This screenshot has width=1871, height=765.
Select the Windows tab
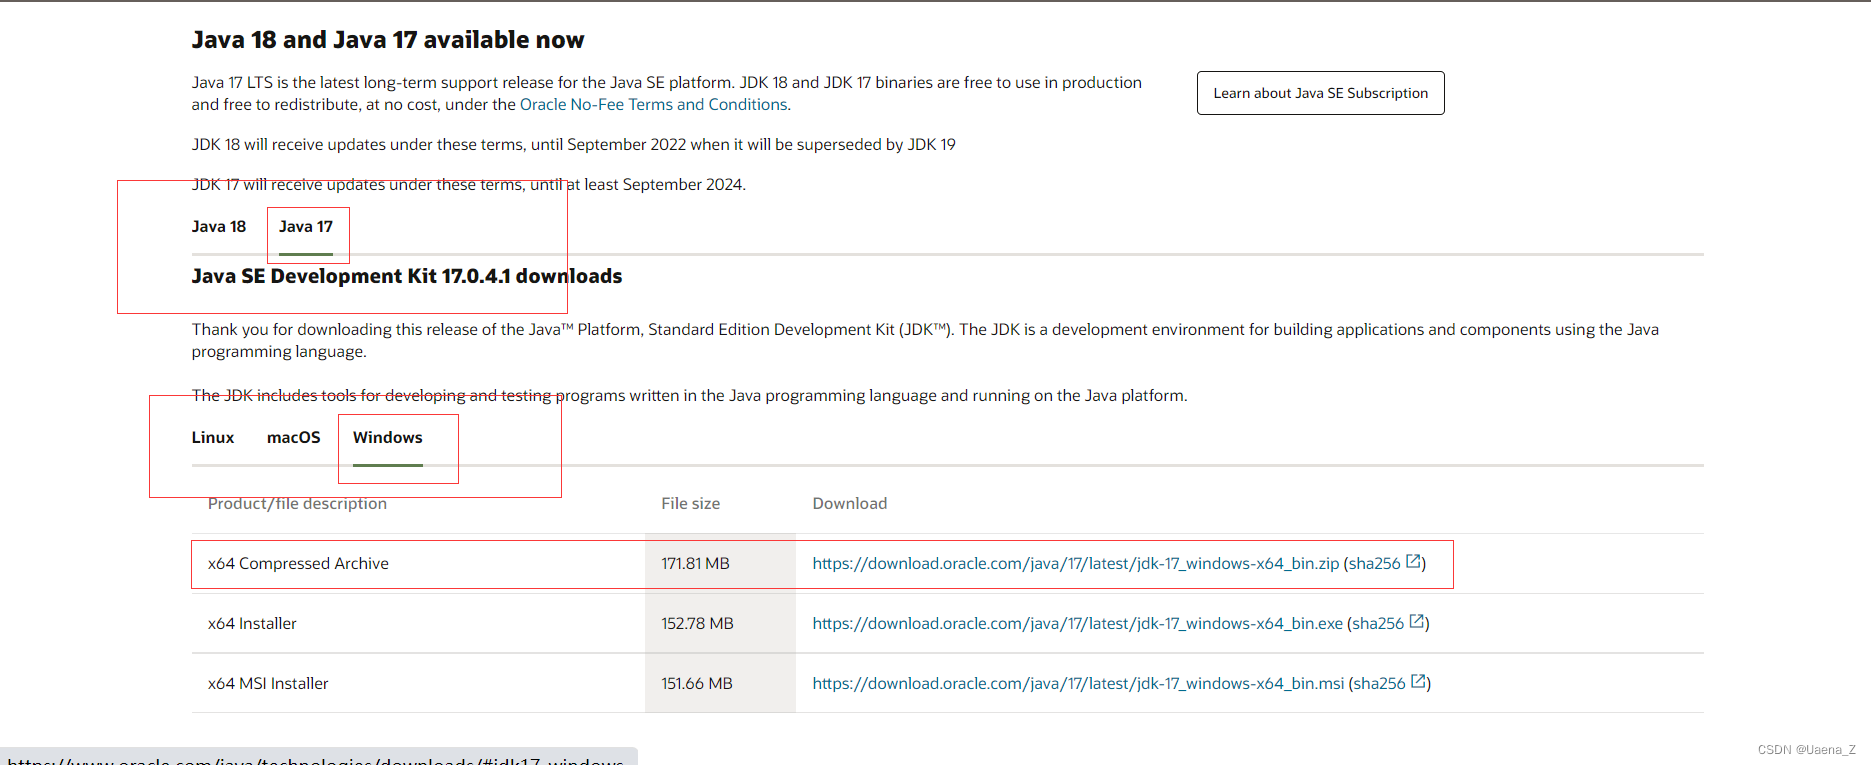[x=388, y=438]
